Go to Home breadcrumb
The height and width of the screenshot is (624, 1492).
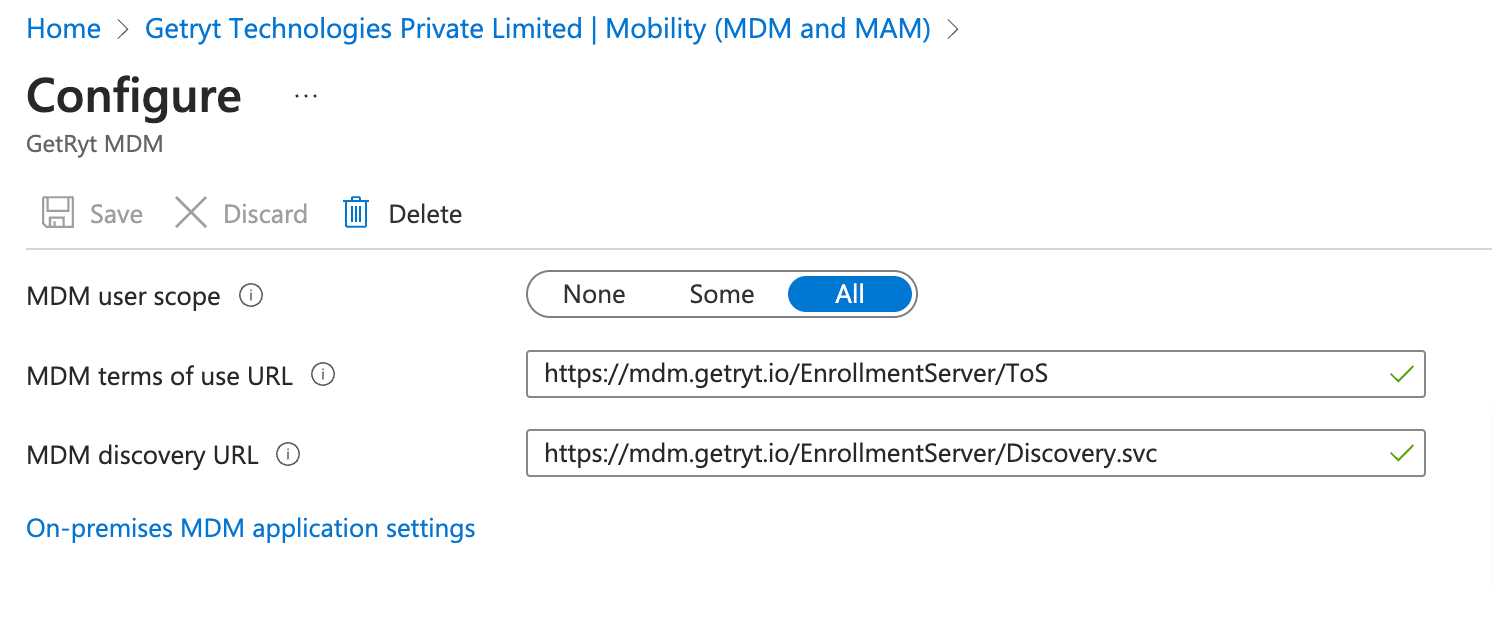pos(63,29)
